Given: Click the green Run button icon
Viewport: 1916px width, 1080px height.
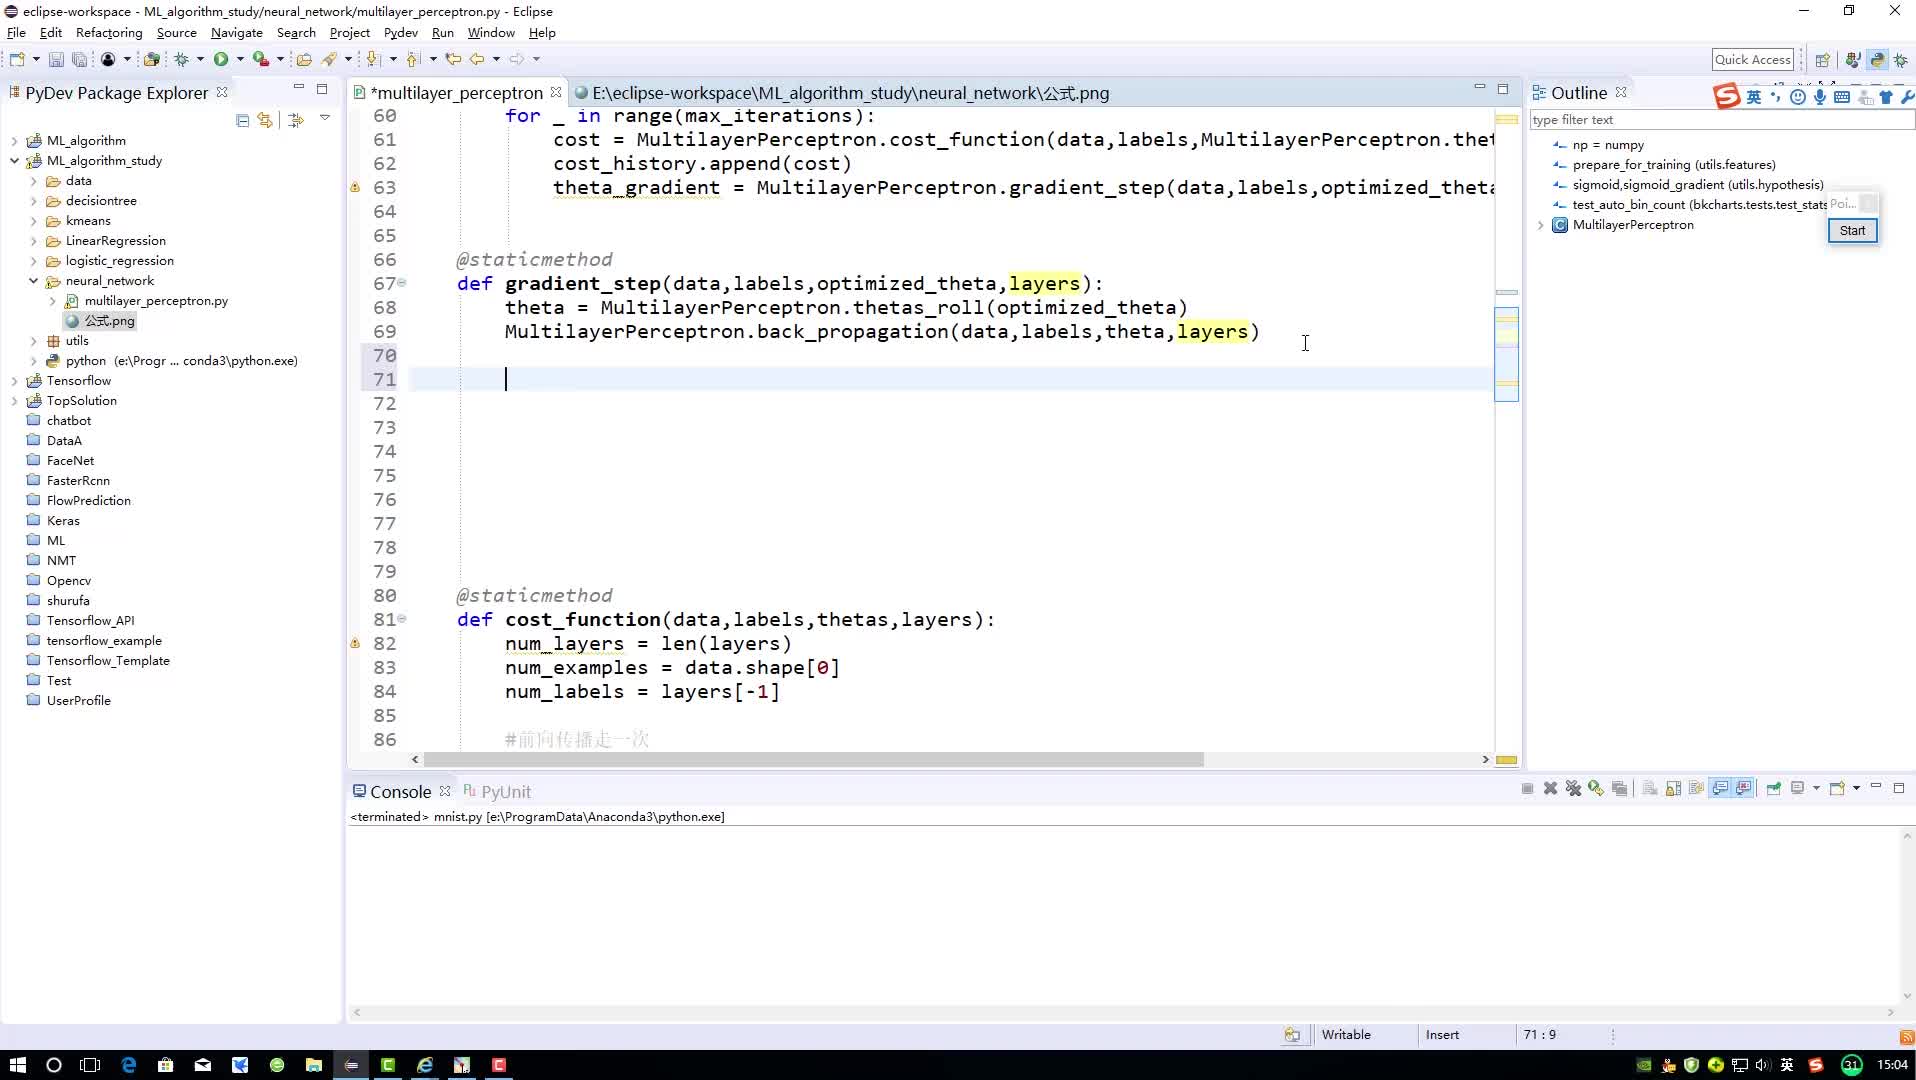Looking at the screenshot, I should [x=221, y=59].
